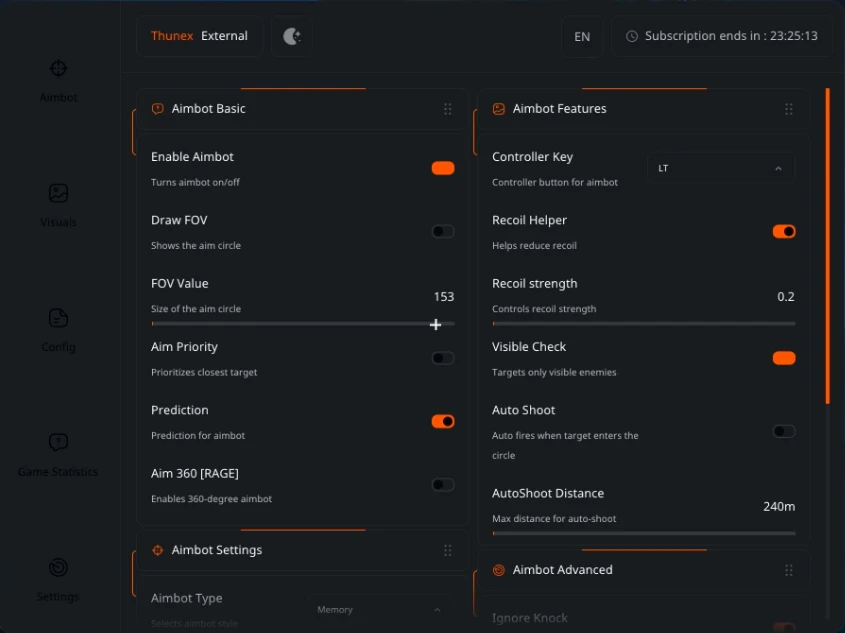Open the Visuals section via its sidebar icon
This screenshot has height=633, width=845.
click(x=58, y=193)
